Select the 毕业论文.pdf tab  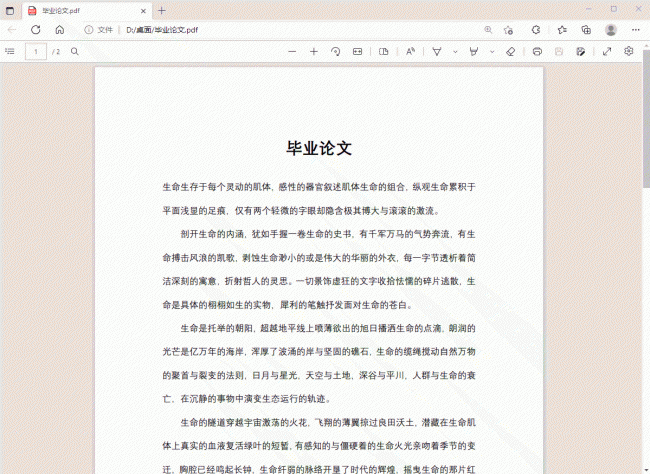87,11
